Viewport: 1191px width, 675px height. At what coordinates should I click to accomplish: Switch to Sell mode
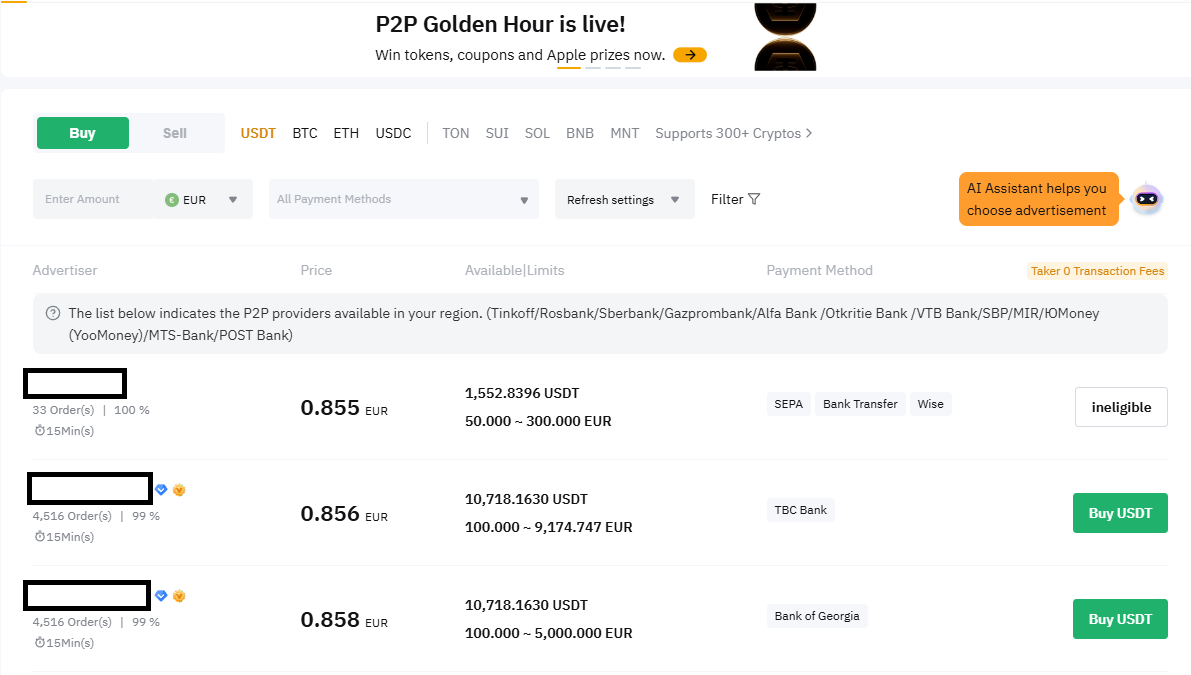(175, 133)
